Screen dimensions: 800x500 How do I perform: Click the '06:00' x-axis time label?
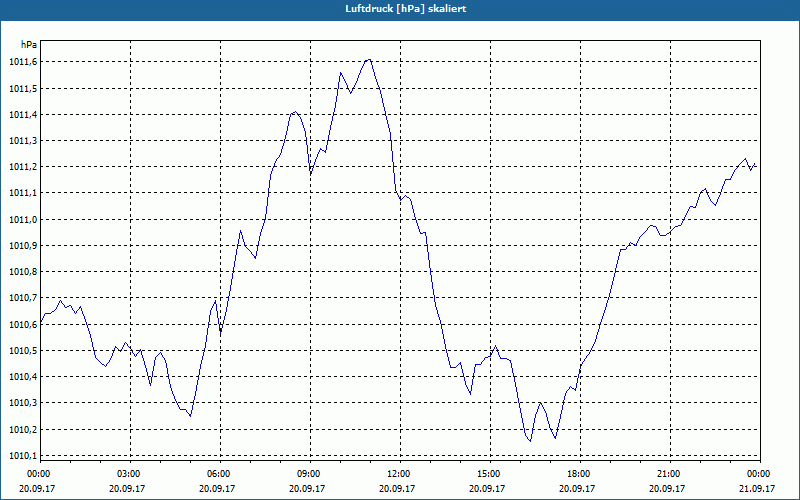[218, 474]
